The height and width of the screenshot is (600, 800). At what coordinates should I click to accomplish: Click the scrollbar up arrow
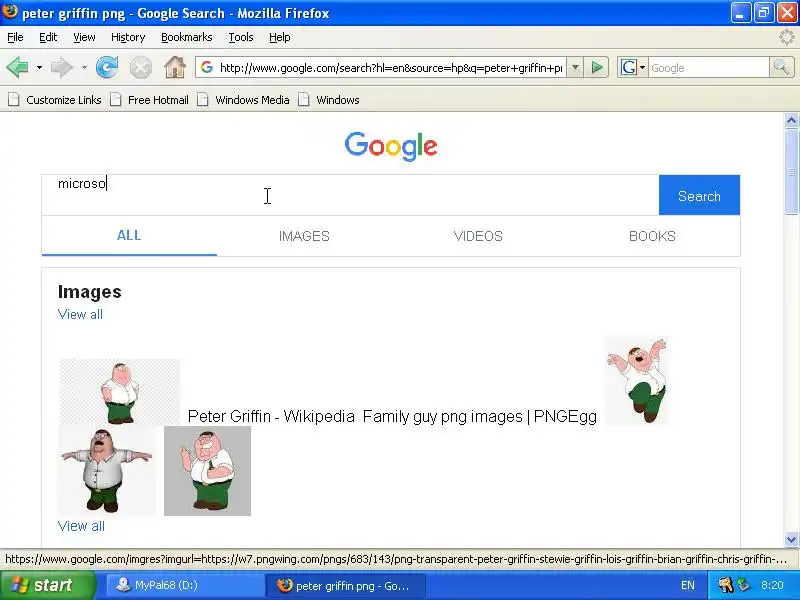click(791, 120)
